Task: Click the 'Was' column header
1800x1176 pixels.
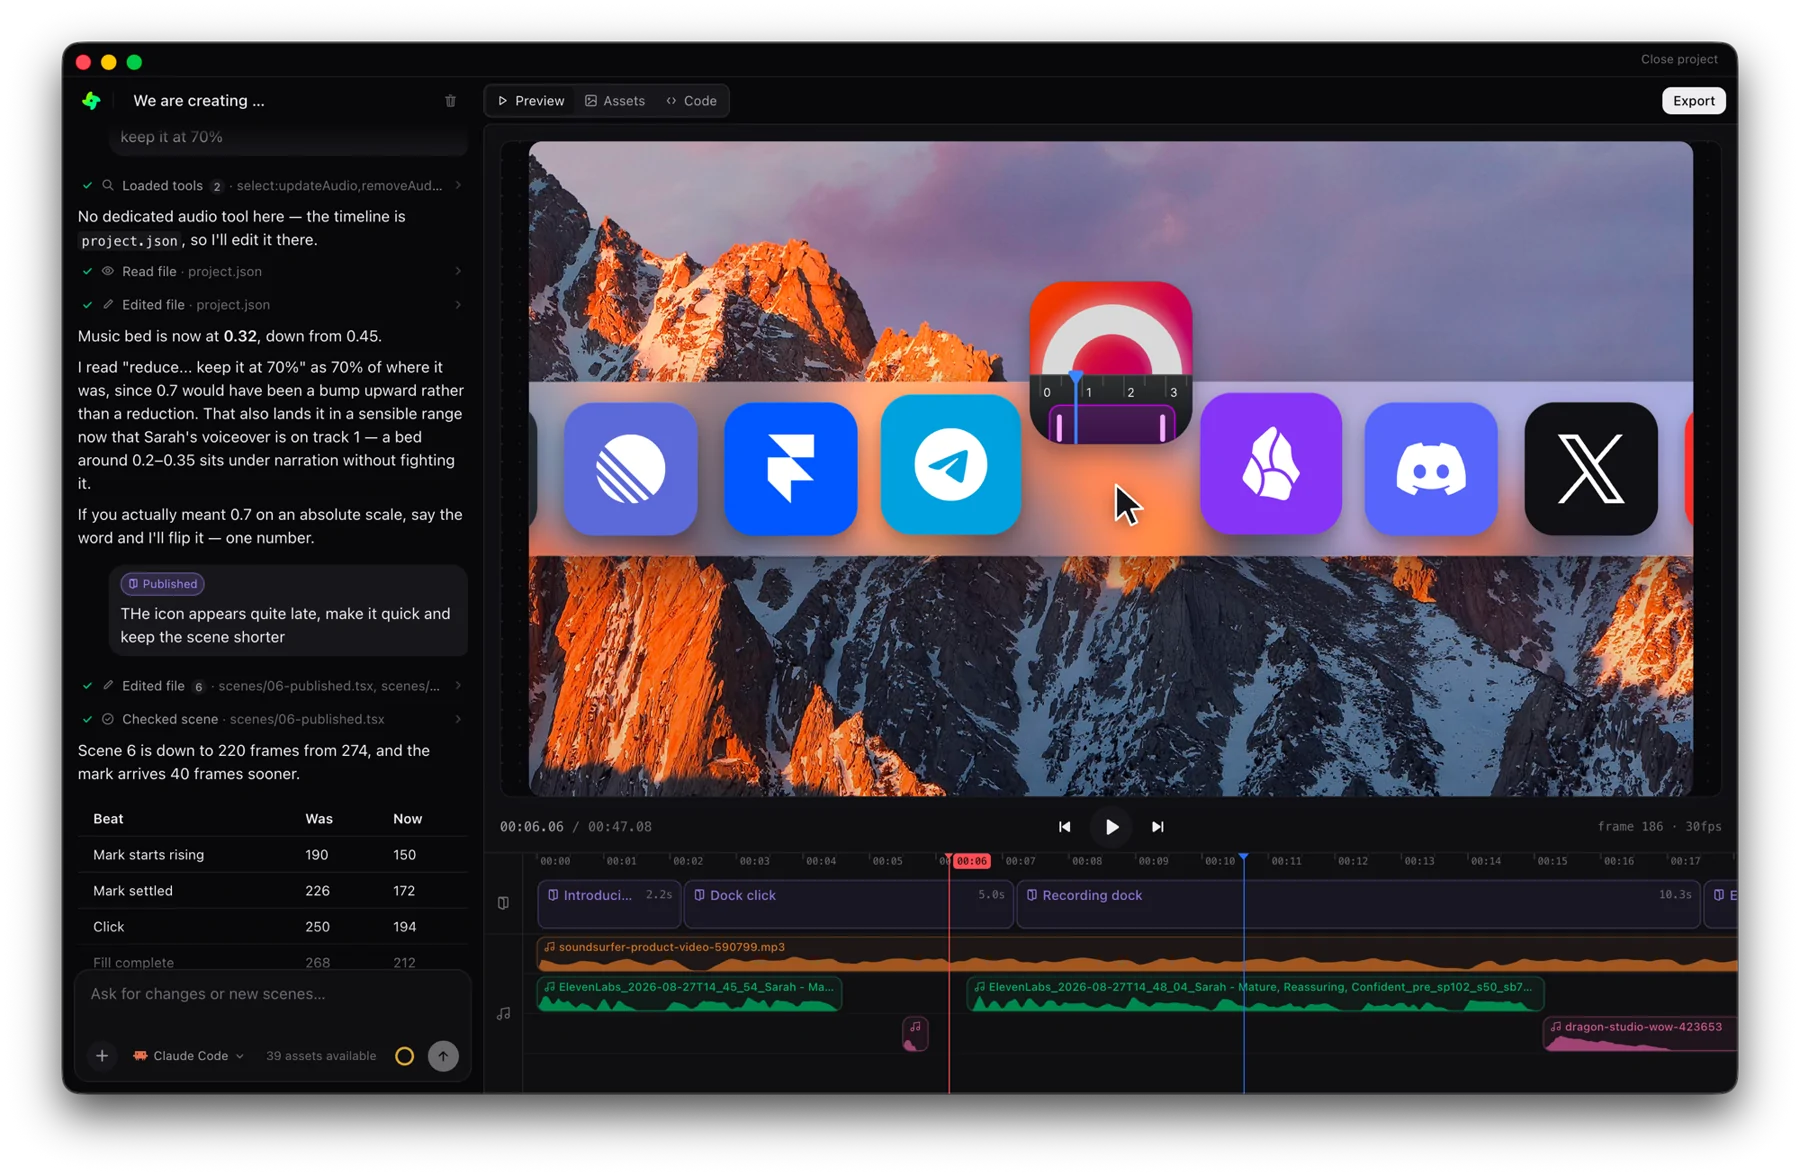Action: pyautogui.click(x=319, y=819)
